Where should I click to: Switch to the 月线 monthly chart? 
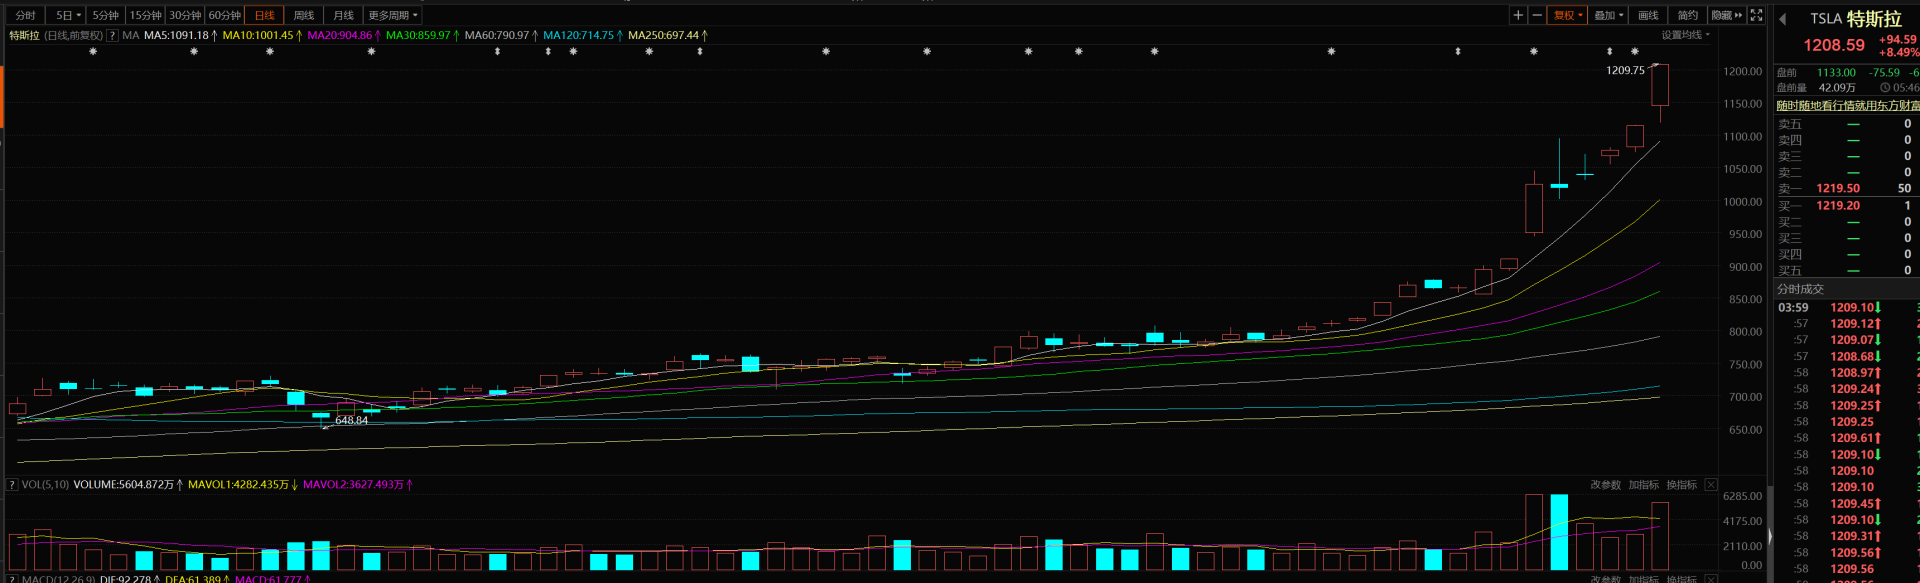tap(344, 15)
